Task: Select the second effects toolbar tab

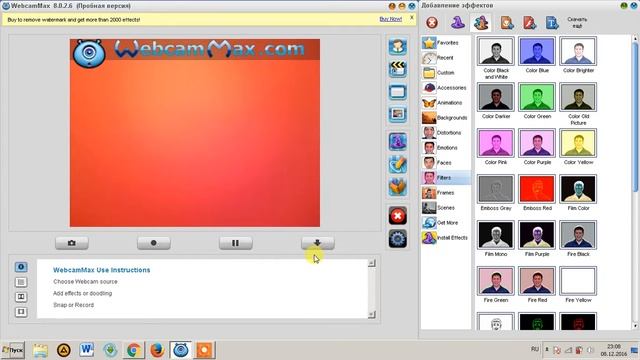Action: (481, 22)
